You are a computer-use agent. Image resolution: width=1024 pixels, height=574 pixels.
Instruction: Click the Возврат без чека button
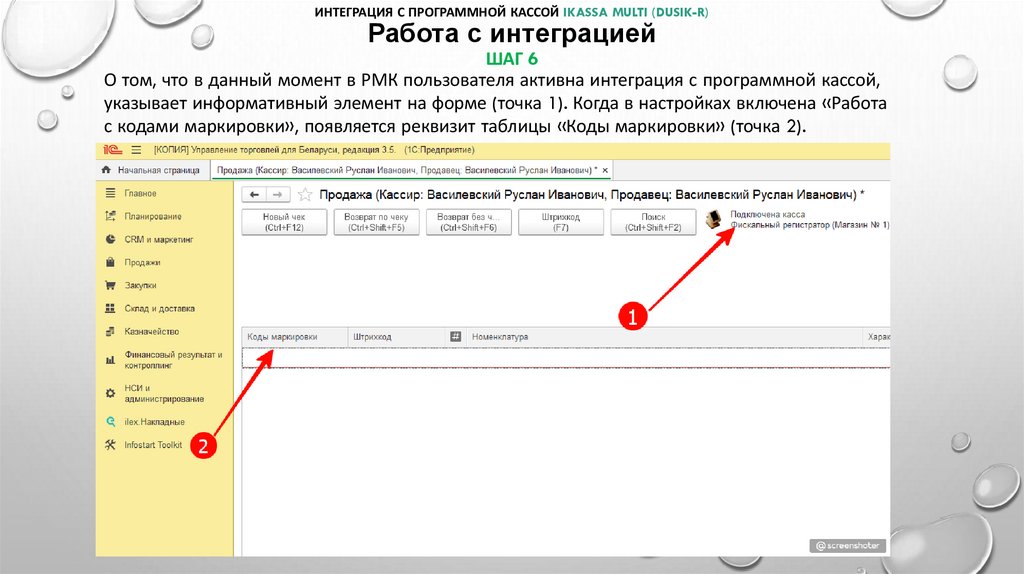(x=468, y=222)
